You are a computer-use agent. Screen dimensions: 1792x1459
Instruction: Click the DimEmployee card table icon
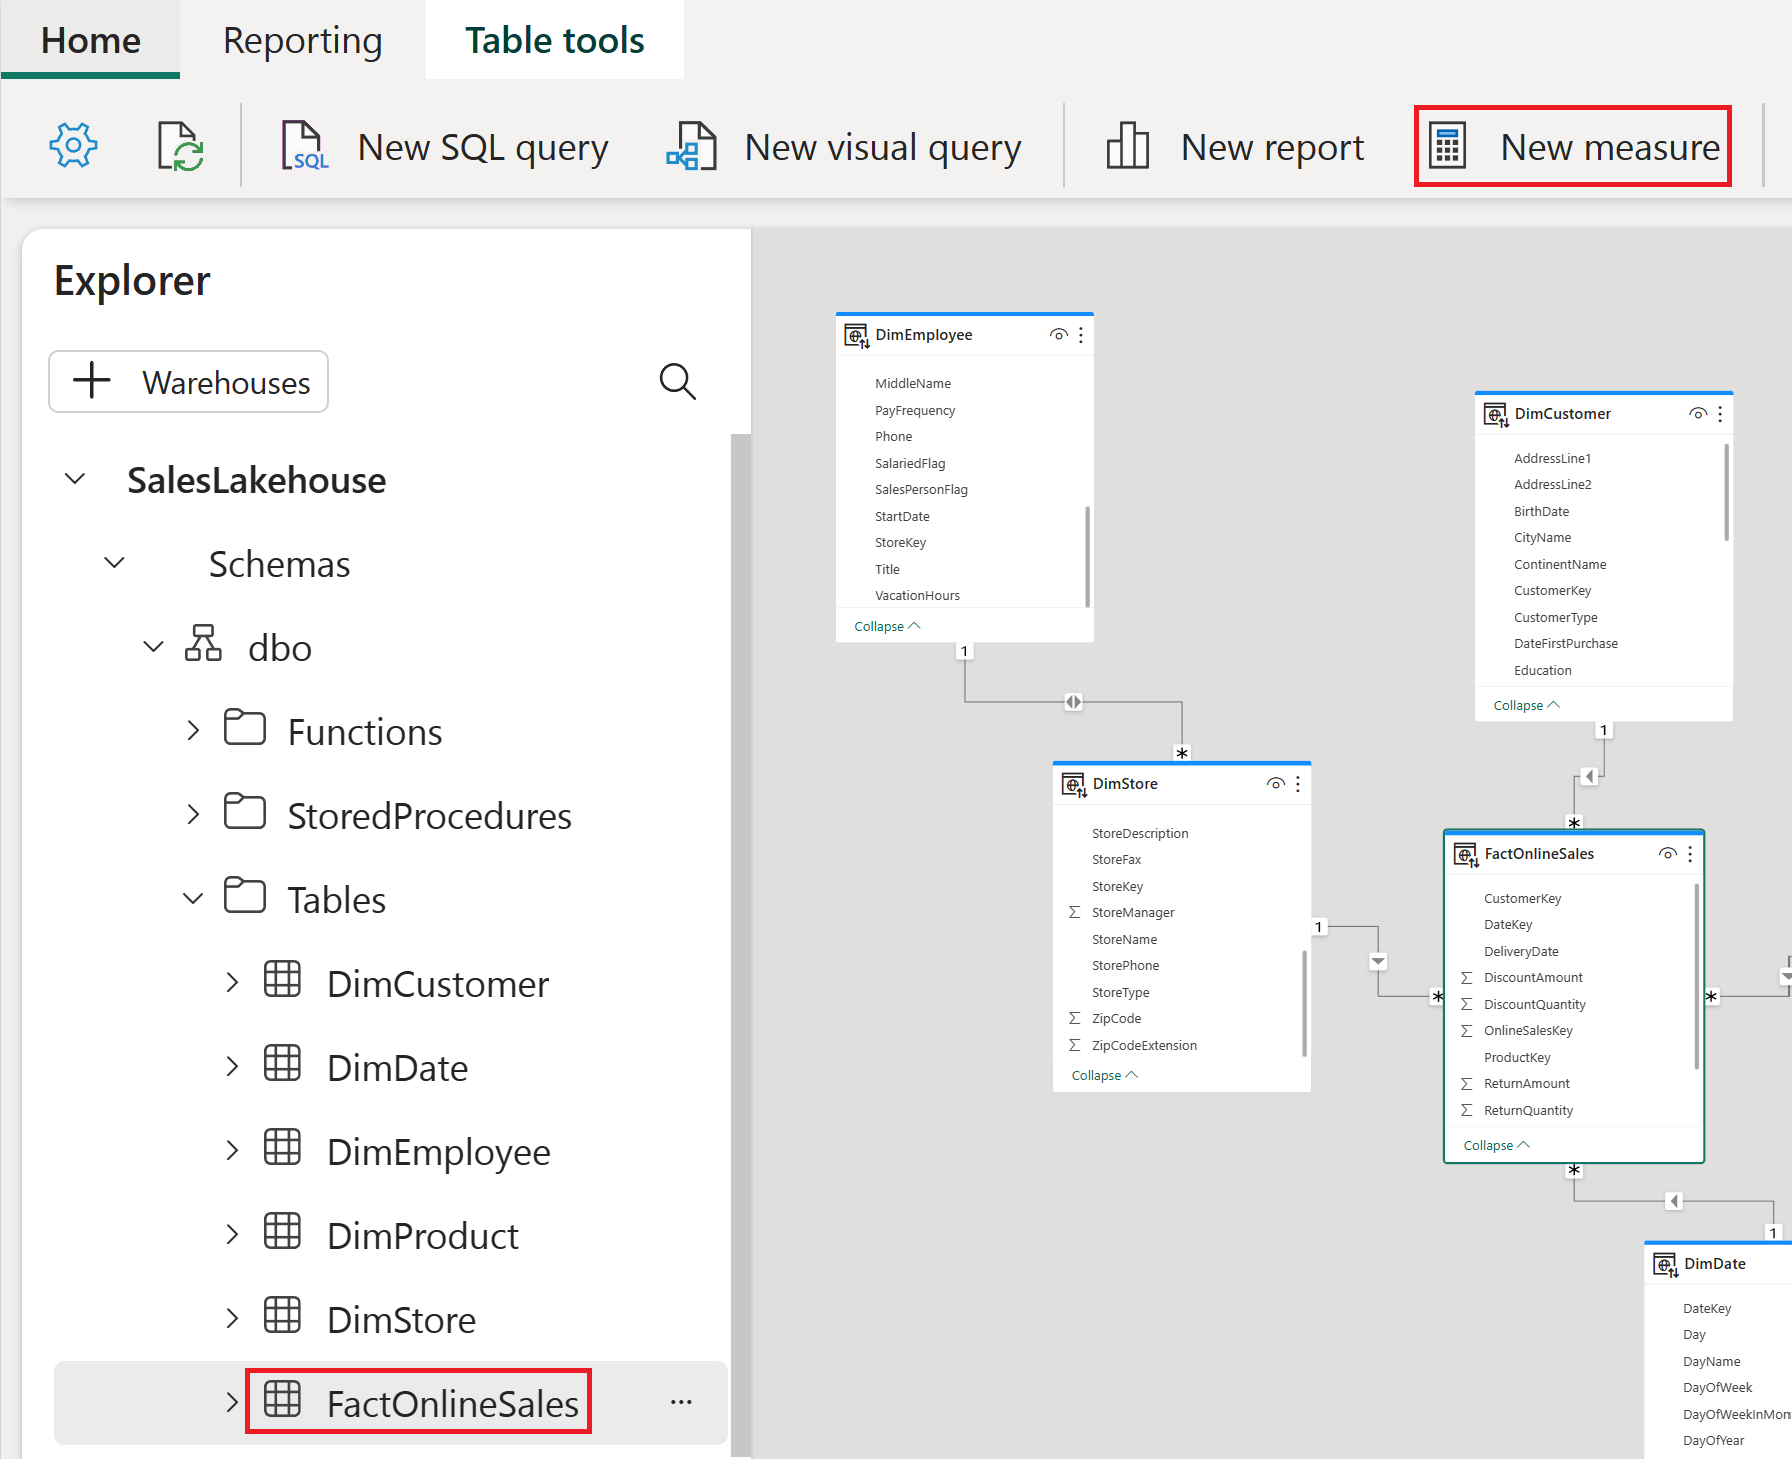(x=857, y=335)
